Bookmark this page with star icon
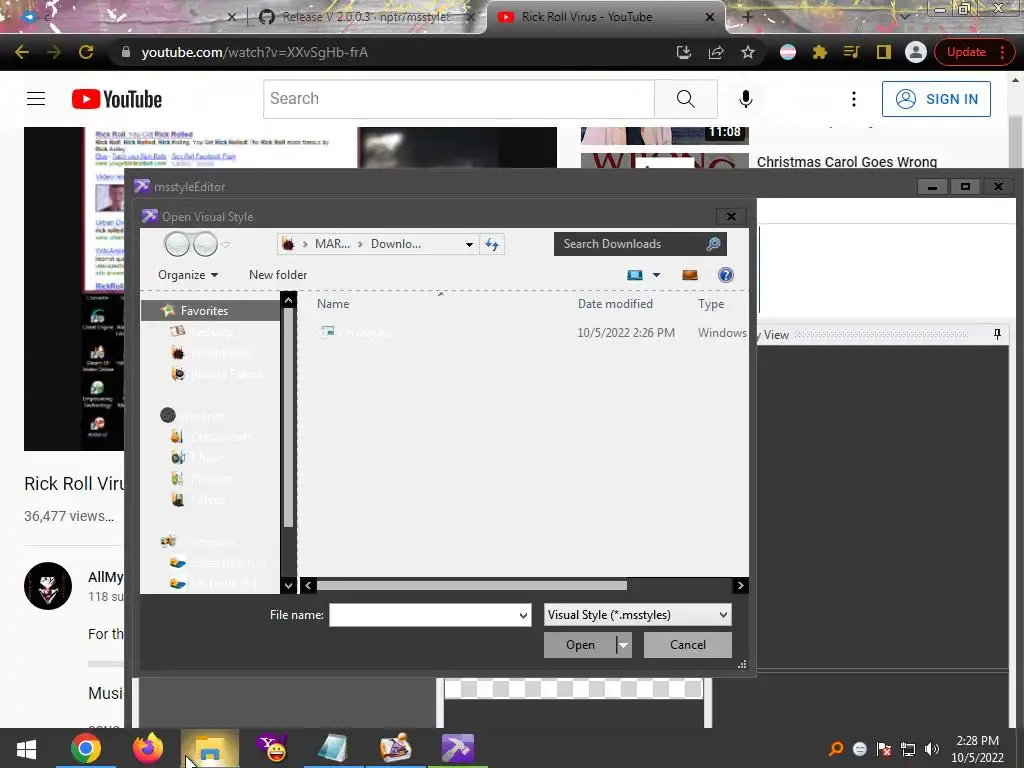The width and height of the screenshot is (1024, 768). pos(748,52)
